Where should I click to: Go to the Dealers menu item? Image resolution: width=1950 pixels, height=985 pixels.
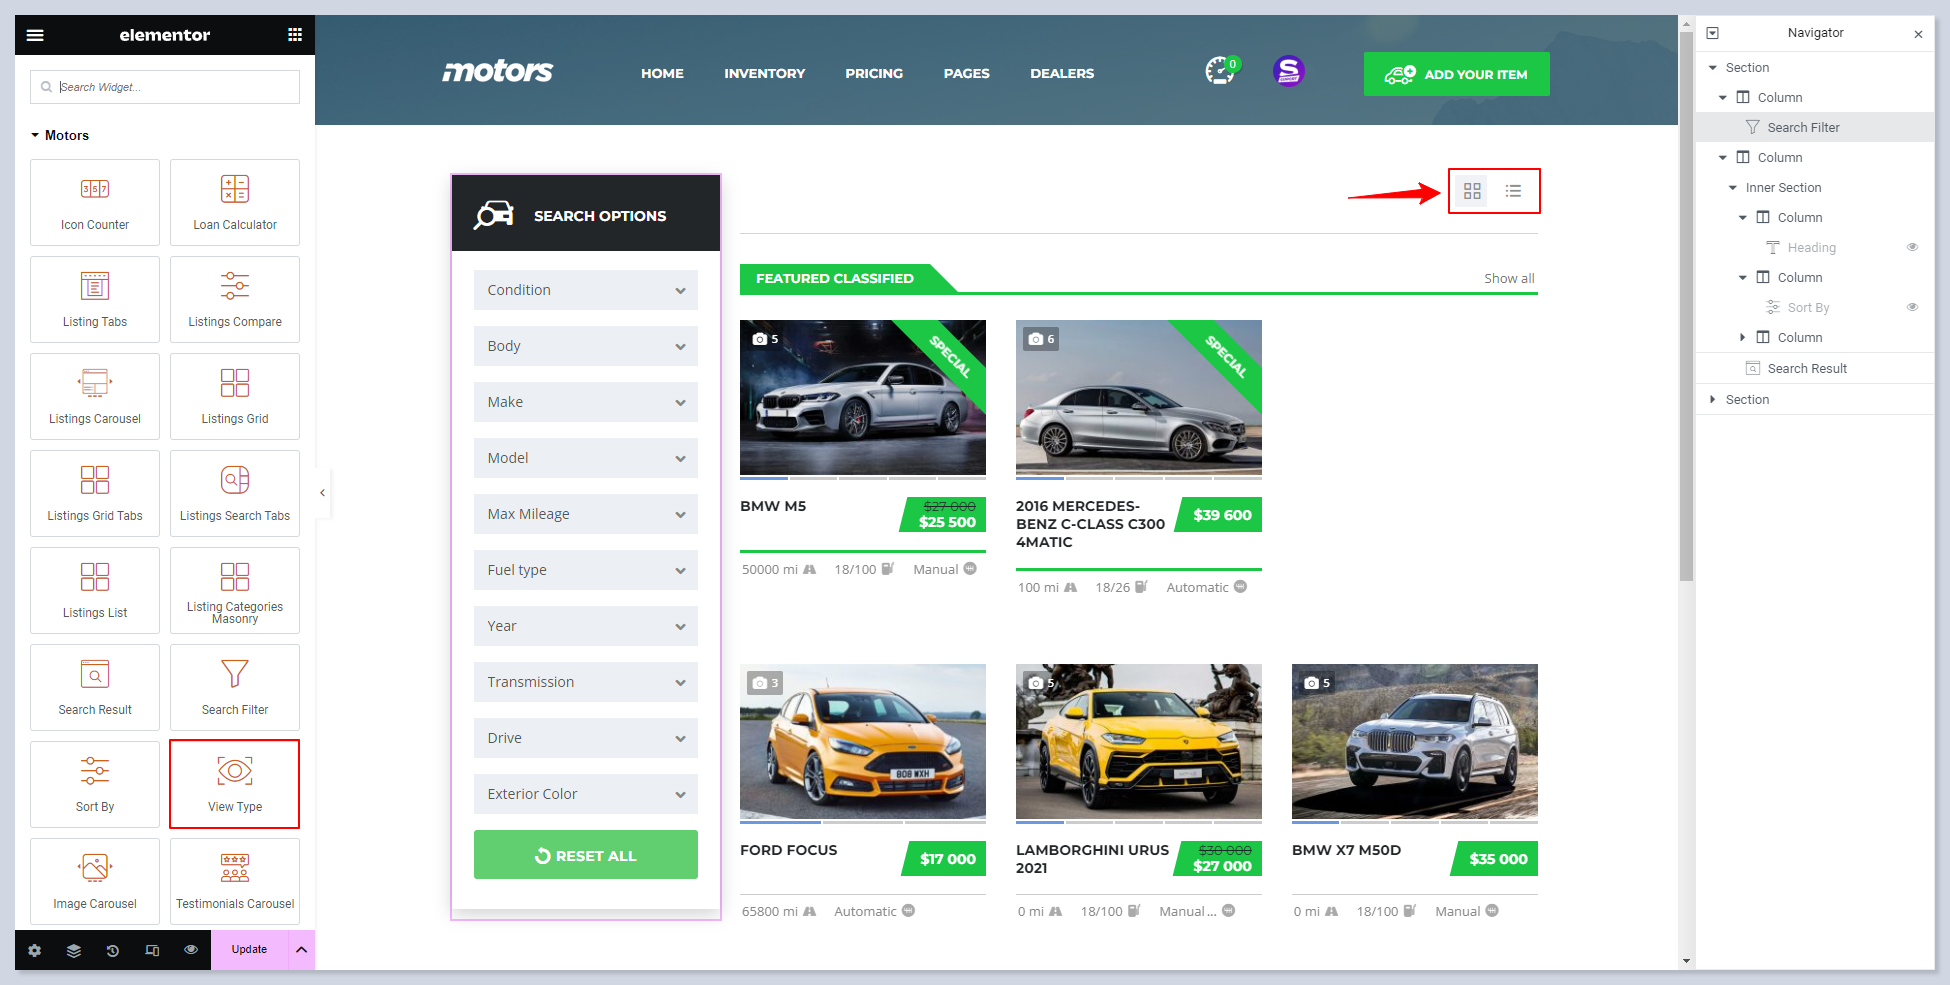[1062, 74]
